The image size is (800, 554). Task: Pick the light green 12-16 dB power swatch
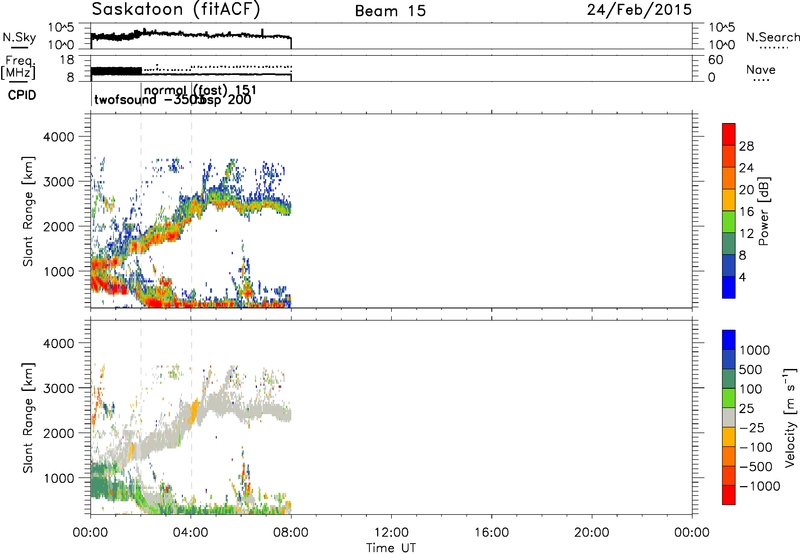click(729, 222)
